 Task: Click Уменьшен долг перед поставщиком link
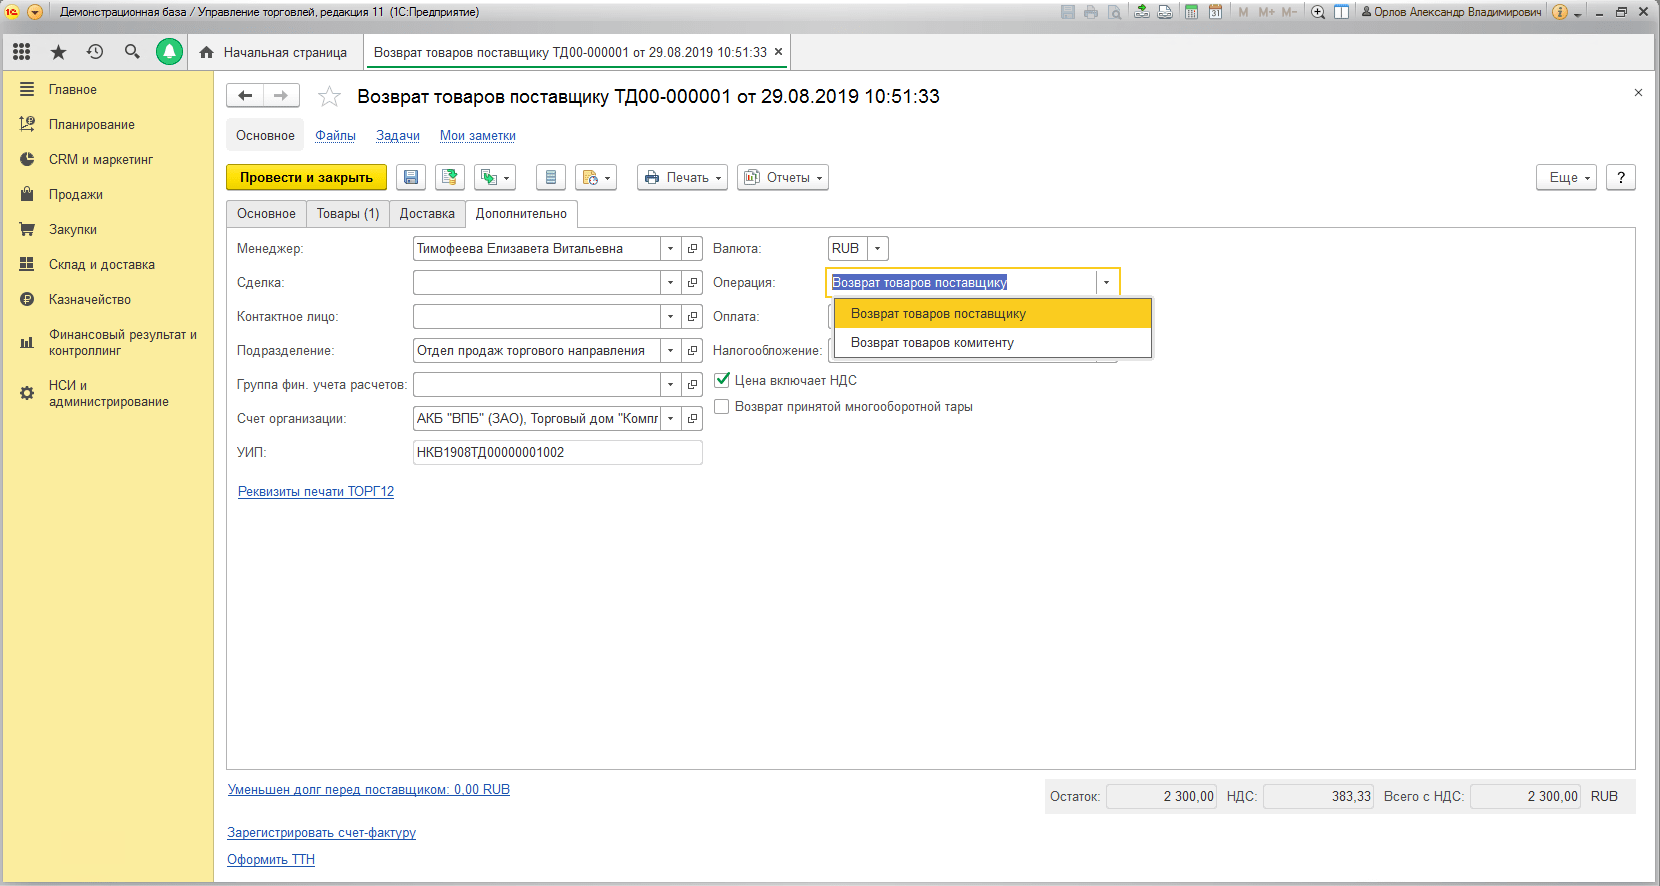coord(369,790)
